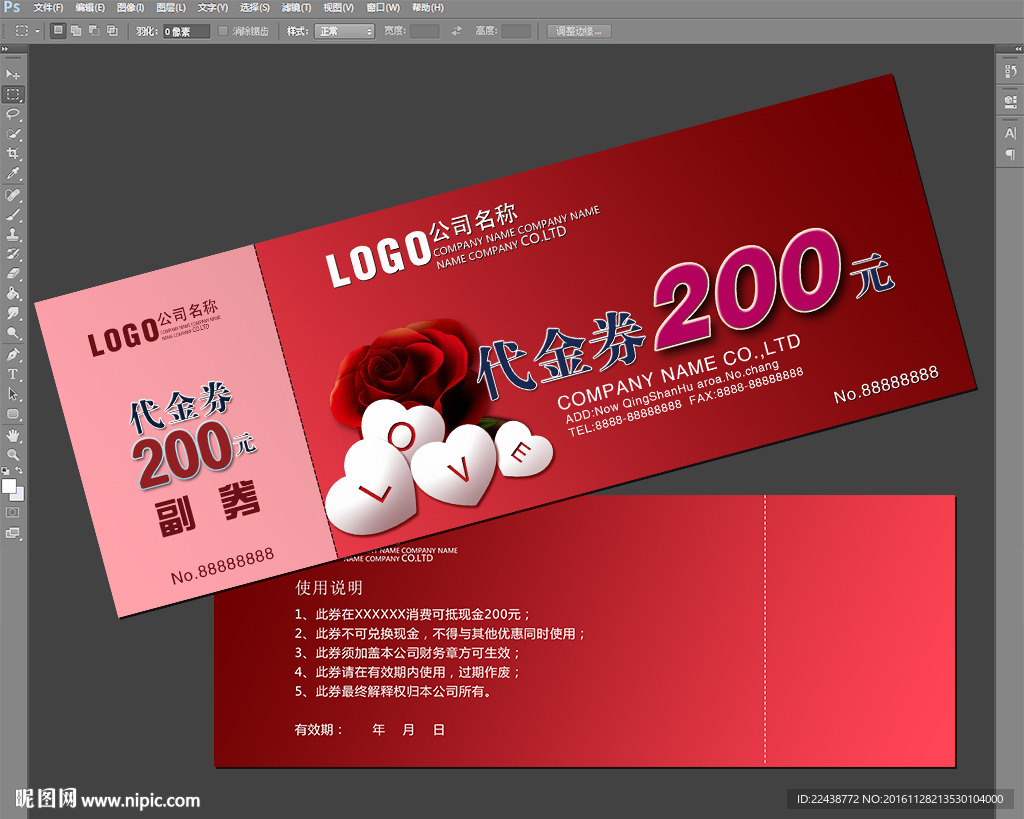Select the Dodge tool
Screen dimensions: 1024x819
(x=12, y=333)
